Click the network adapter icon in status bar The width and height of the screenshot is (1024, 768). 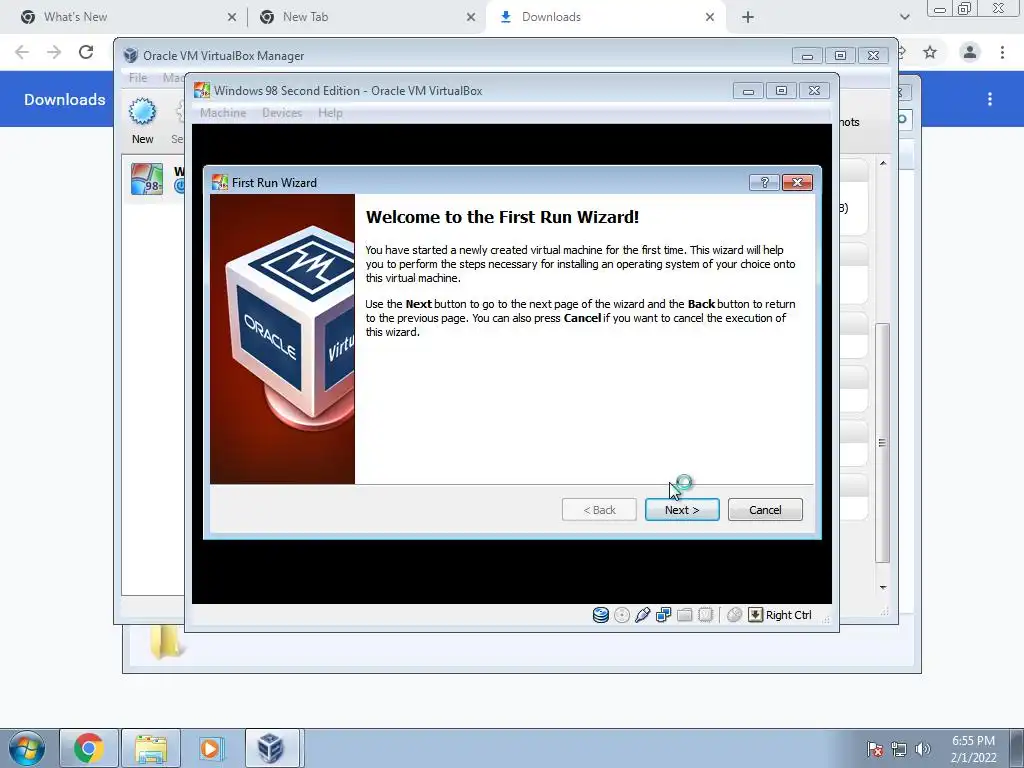tap(664, 615)
